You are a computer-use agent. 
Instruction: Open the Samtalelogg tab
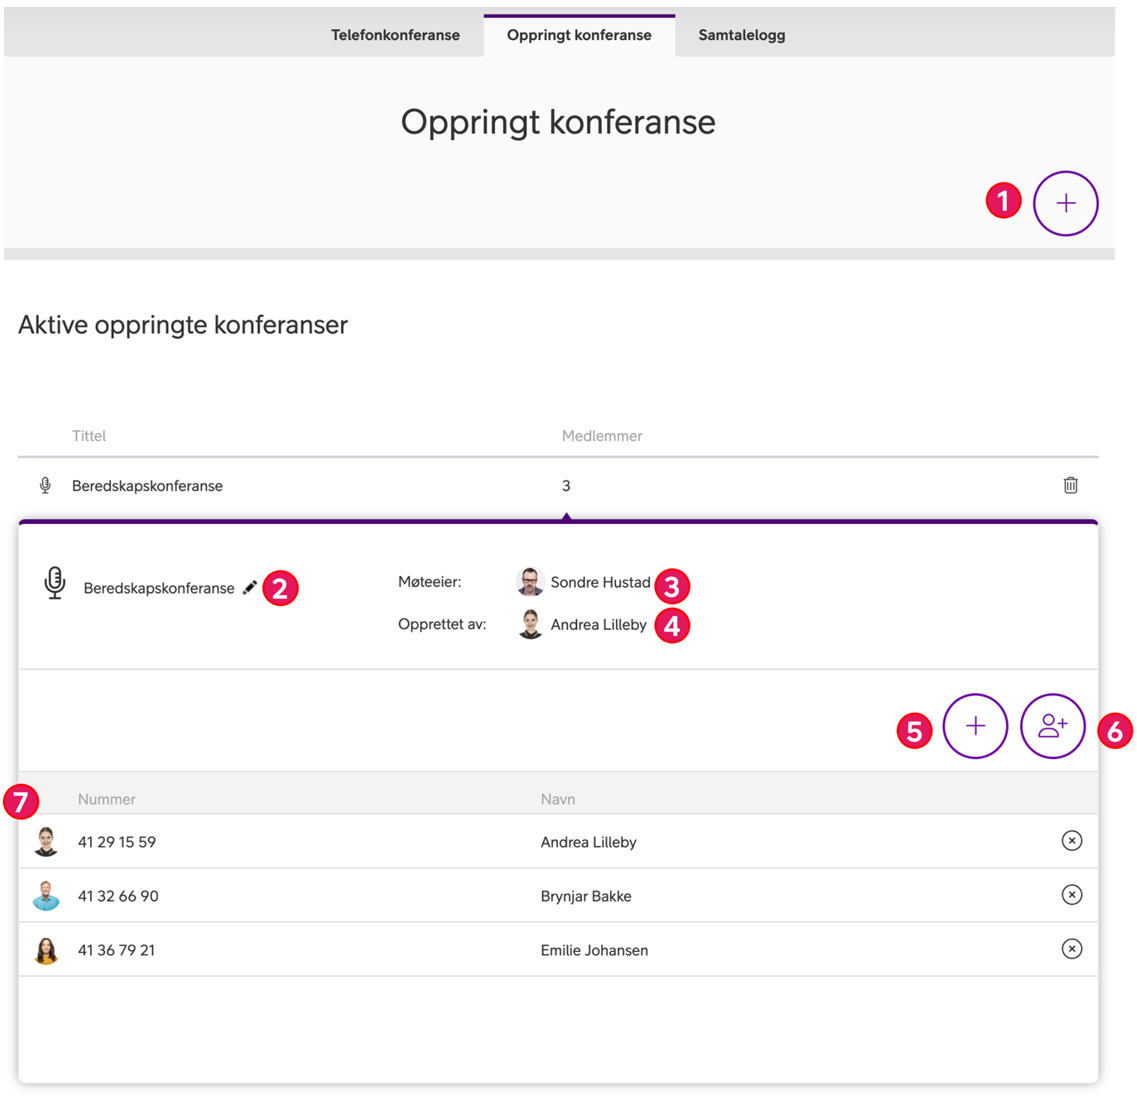click(742, 35)
